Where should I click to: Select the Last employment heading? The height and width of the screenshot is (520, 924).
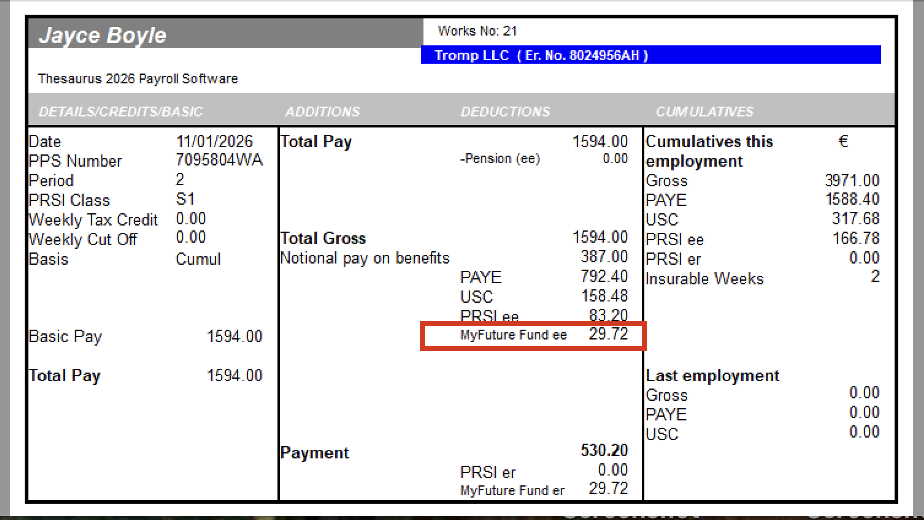click(712, 375)
